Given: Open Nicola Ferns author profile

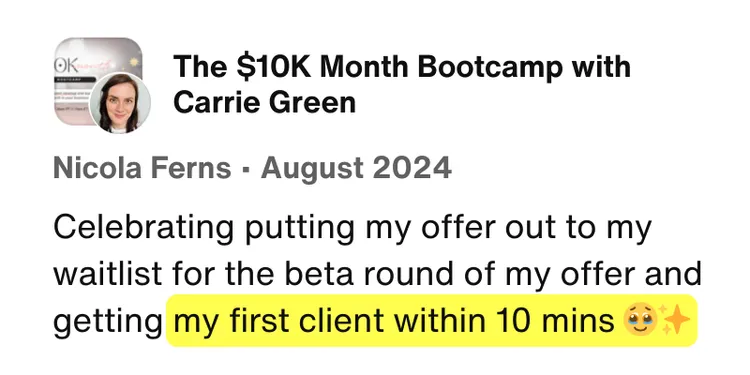Looking at the screenshot, I should tap(143, 169).
